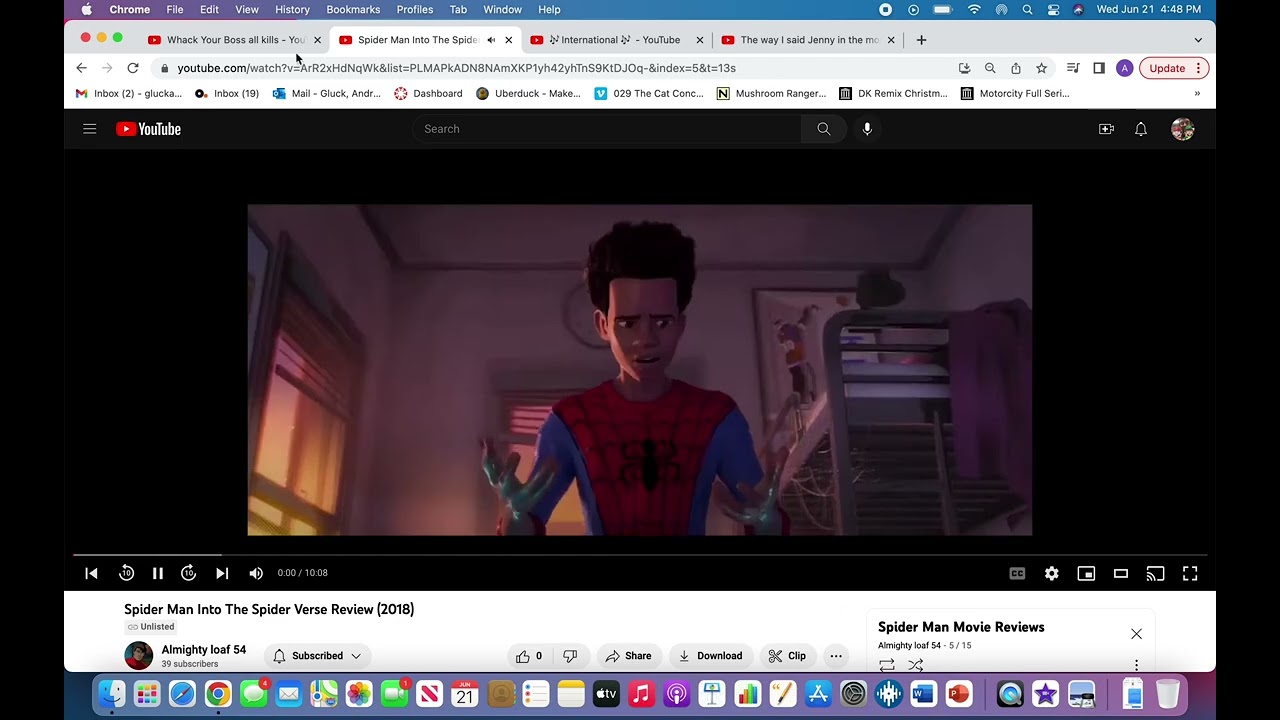Expand the Chrome tab search chevron
Viewport: 1280px width, 720px height.
pos(1198,40)
